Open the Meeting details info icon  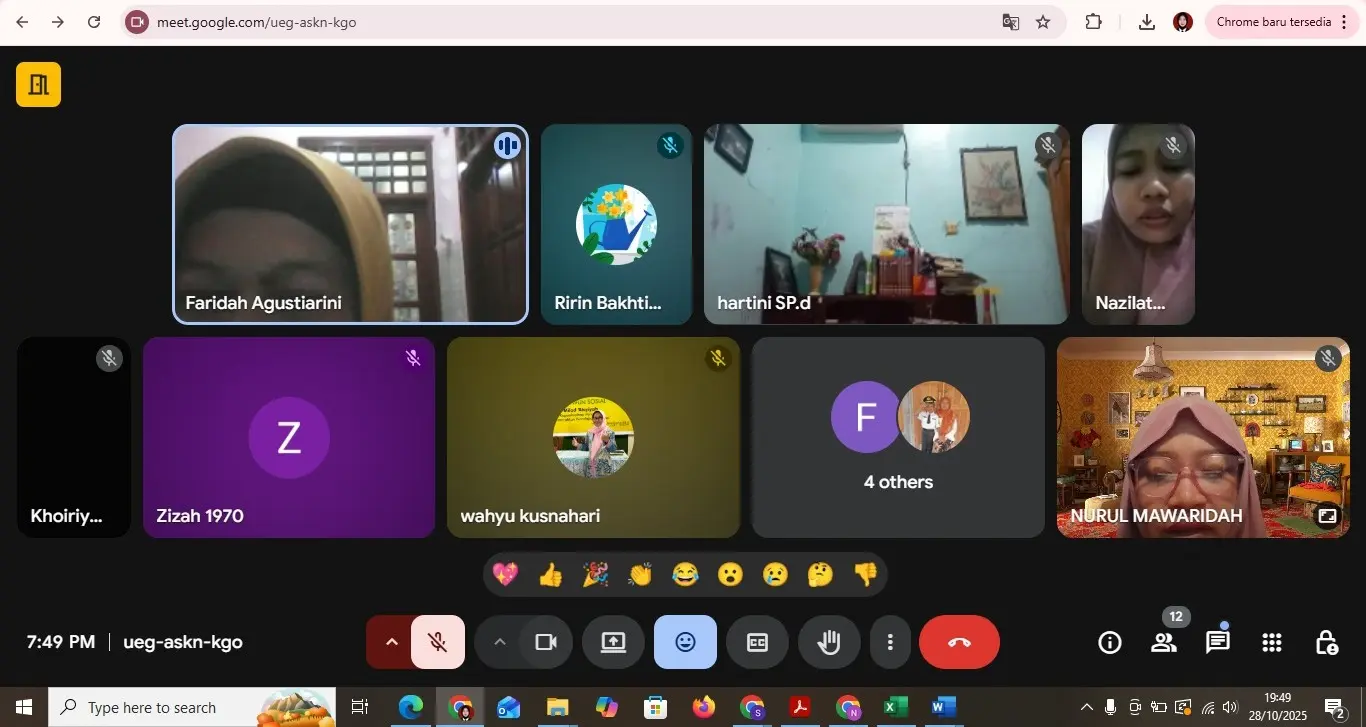(x=1109, y=642)
